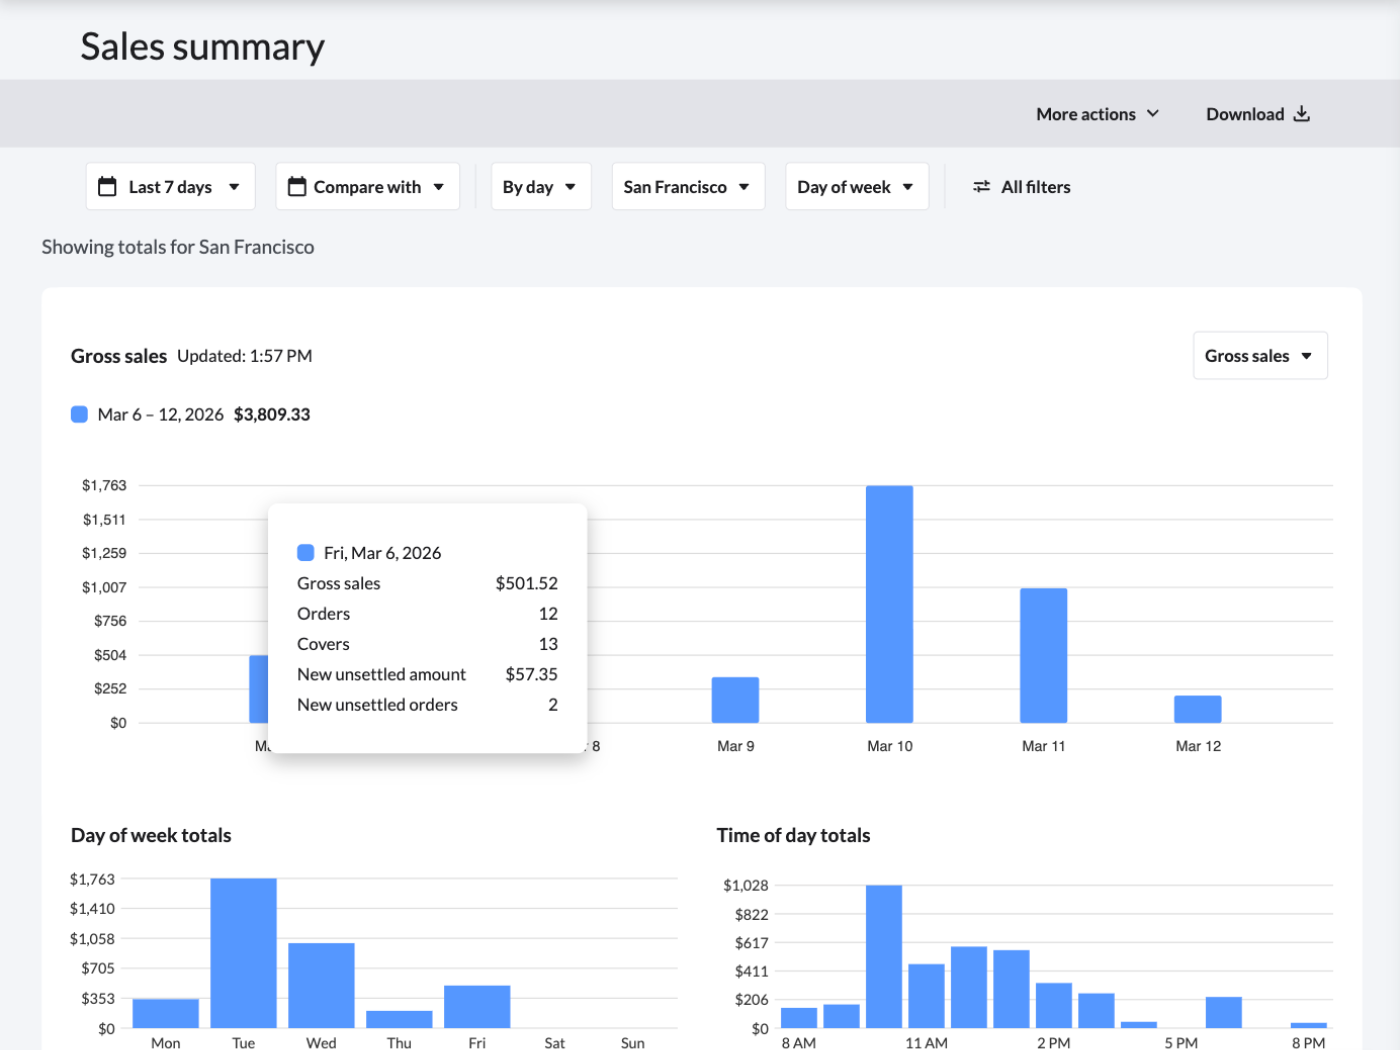
Task: Click blue legend square beside Mar 6 – 12
Action: [80, 414]
